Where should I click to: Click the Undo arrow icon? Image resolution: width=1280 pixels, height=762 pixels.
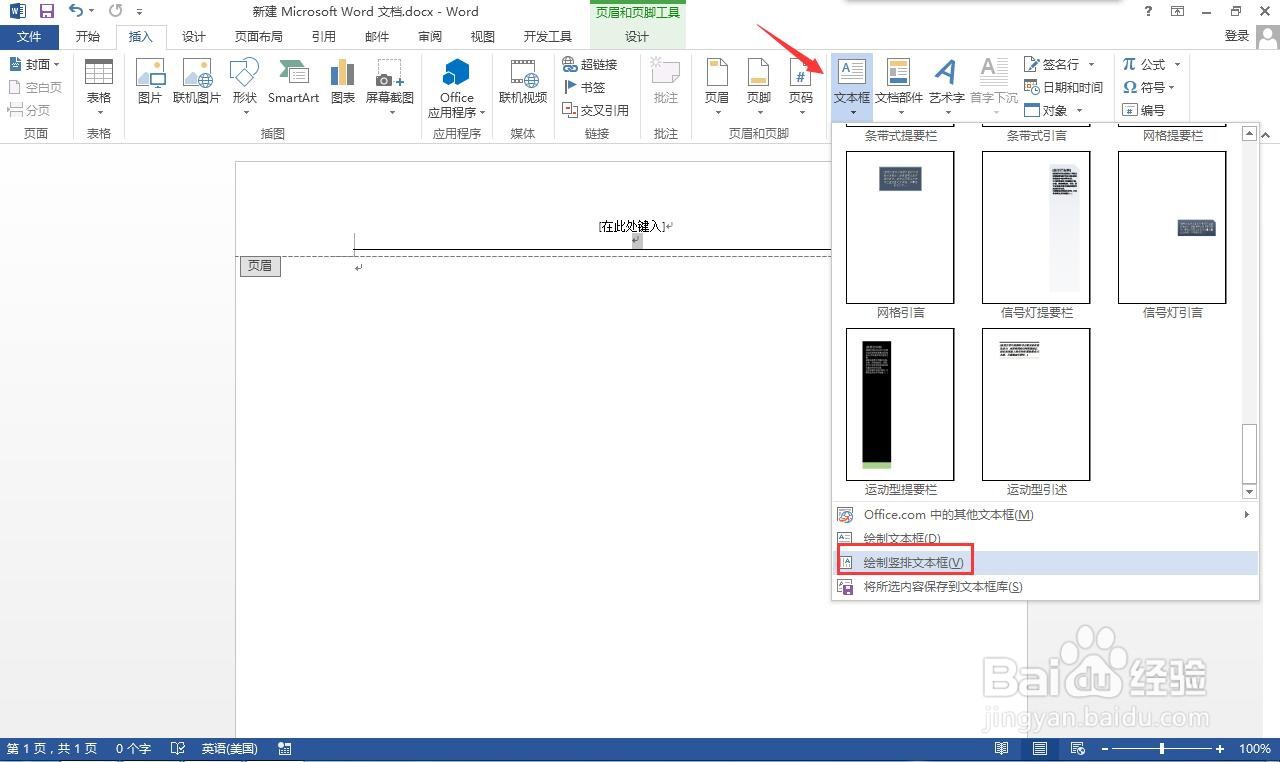click(76, 12)
